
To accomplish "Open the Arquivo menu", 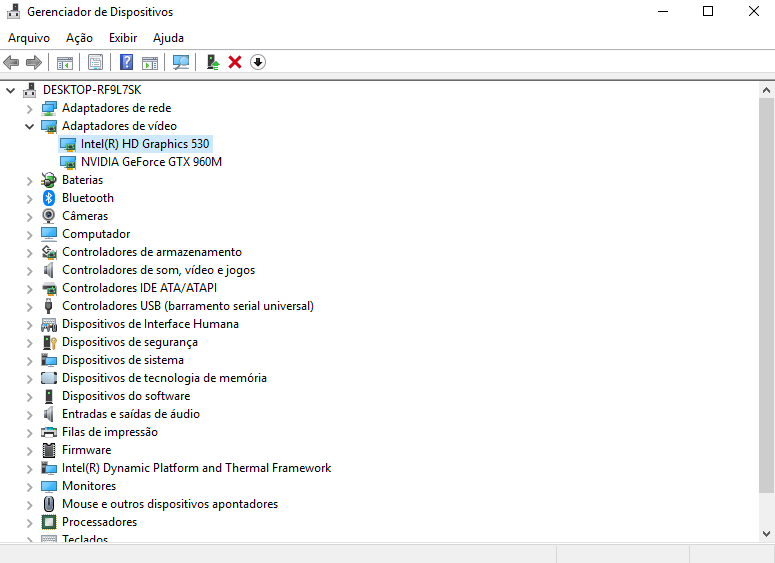I will pos(29,38).
